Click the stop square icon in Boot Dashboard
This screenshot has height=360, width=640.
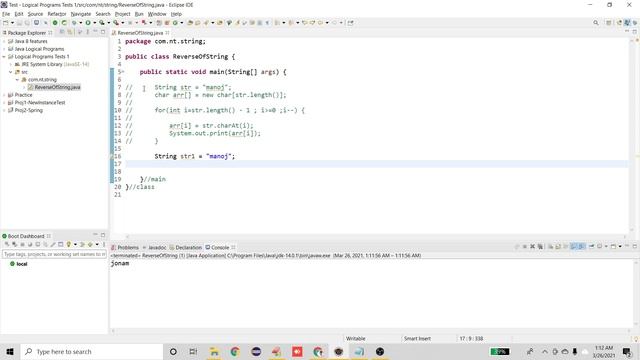coord(22,244)
